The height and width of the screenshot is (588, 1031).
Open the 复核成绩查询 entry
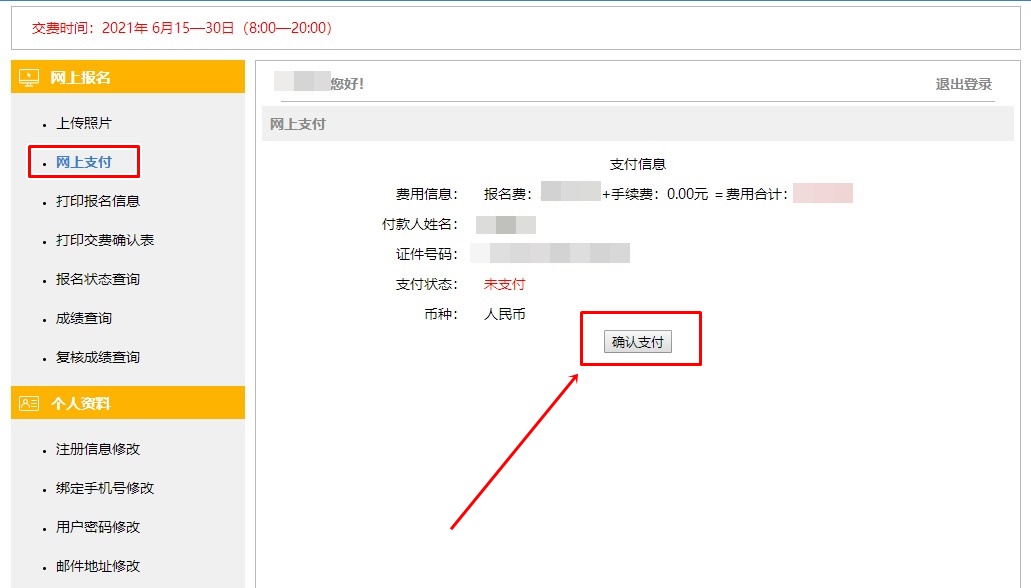(97, 357)
